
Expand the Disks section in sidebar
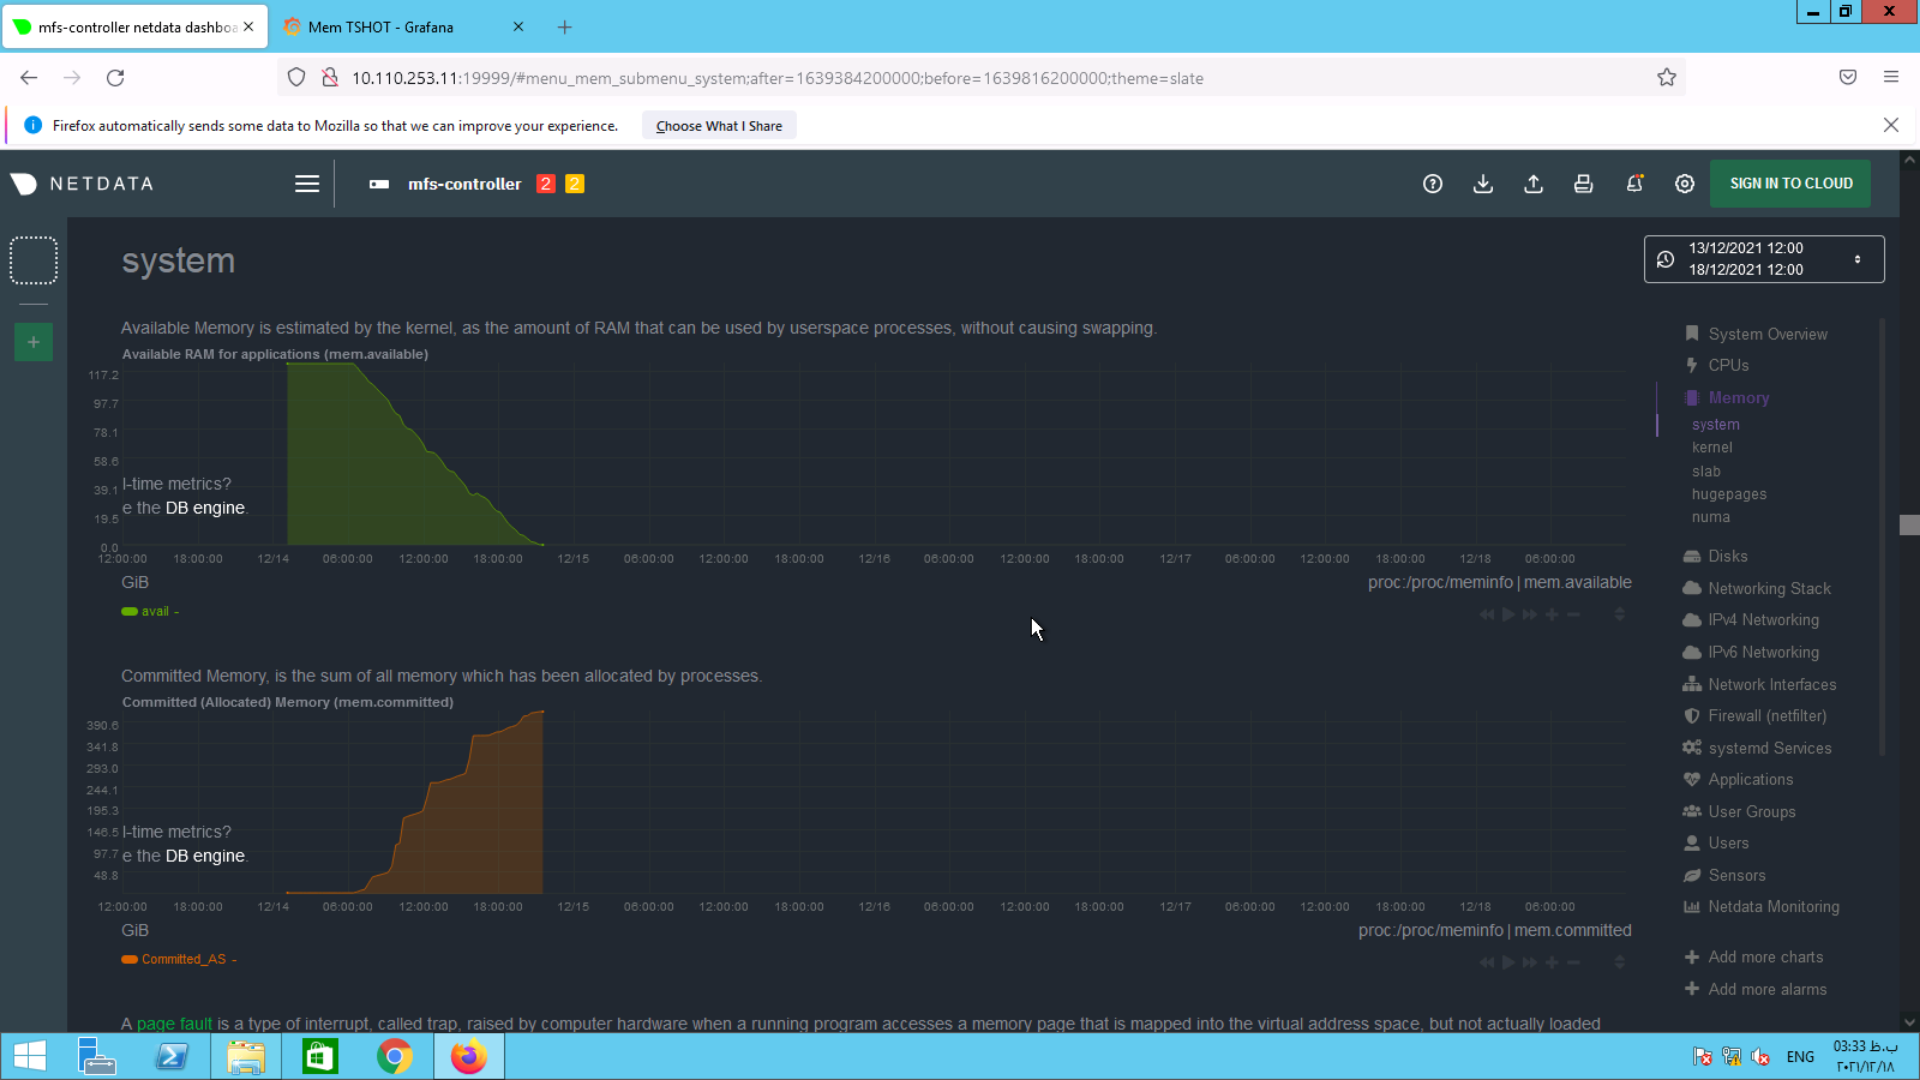pyautogui.click(x=1727, y=556)
